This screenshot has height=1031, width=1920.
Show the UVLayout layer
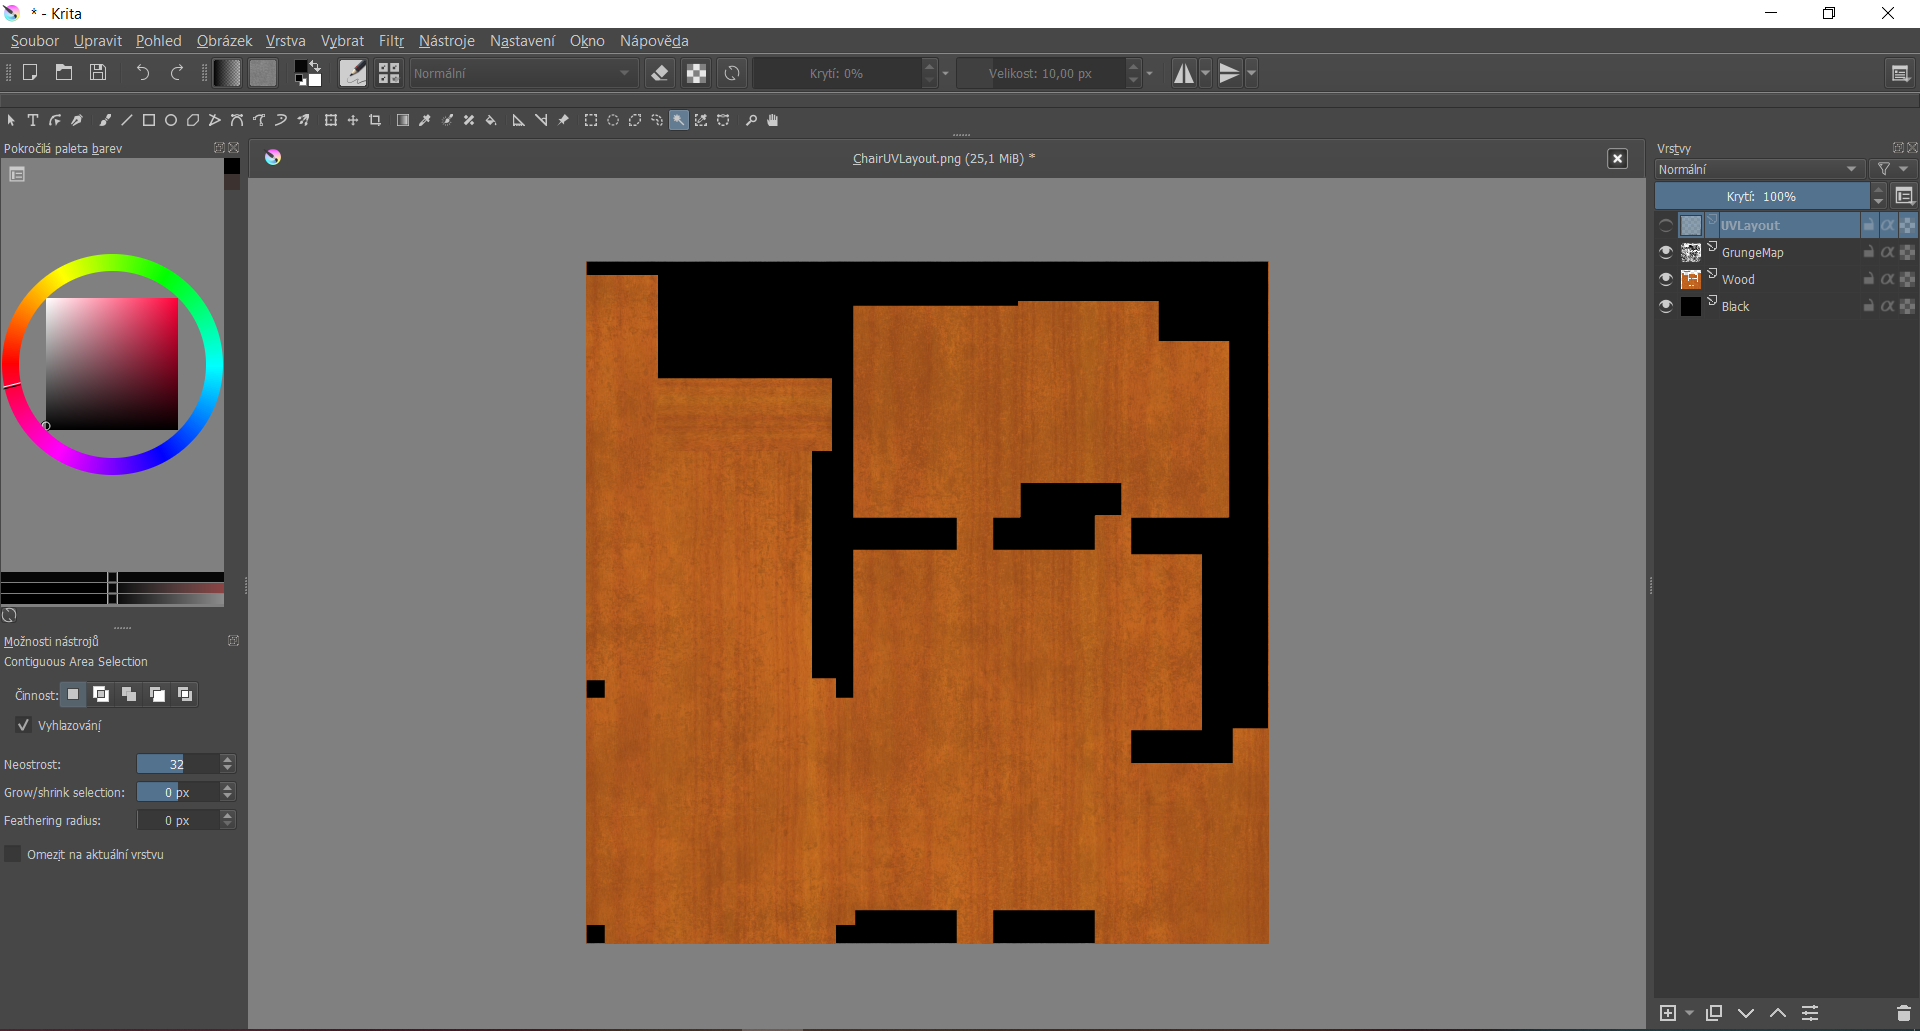click(x=1666, y=225)
